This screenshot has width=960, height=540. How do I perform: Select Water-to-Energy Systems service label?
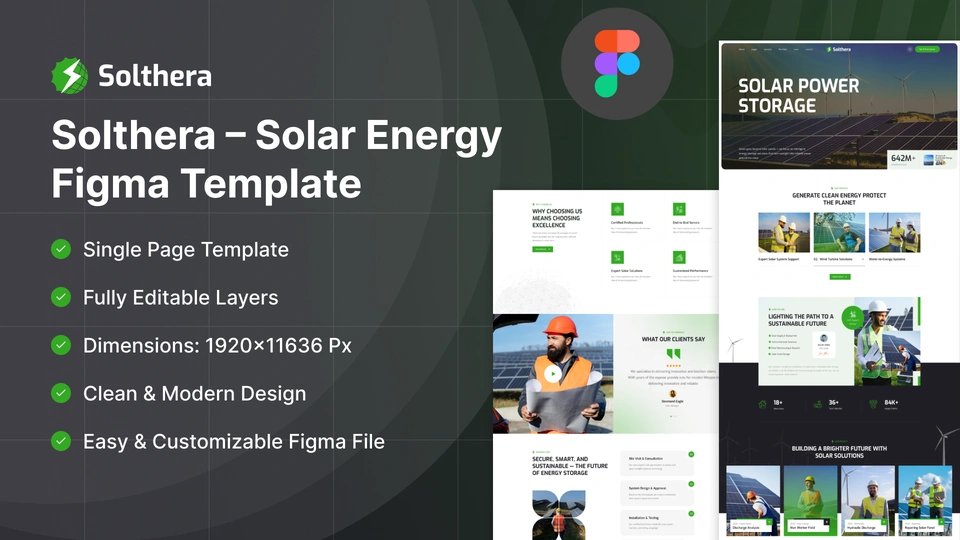pyautogui.click(x=887, y=259)
